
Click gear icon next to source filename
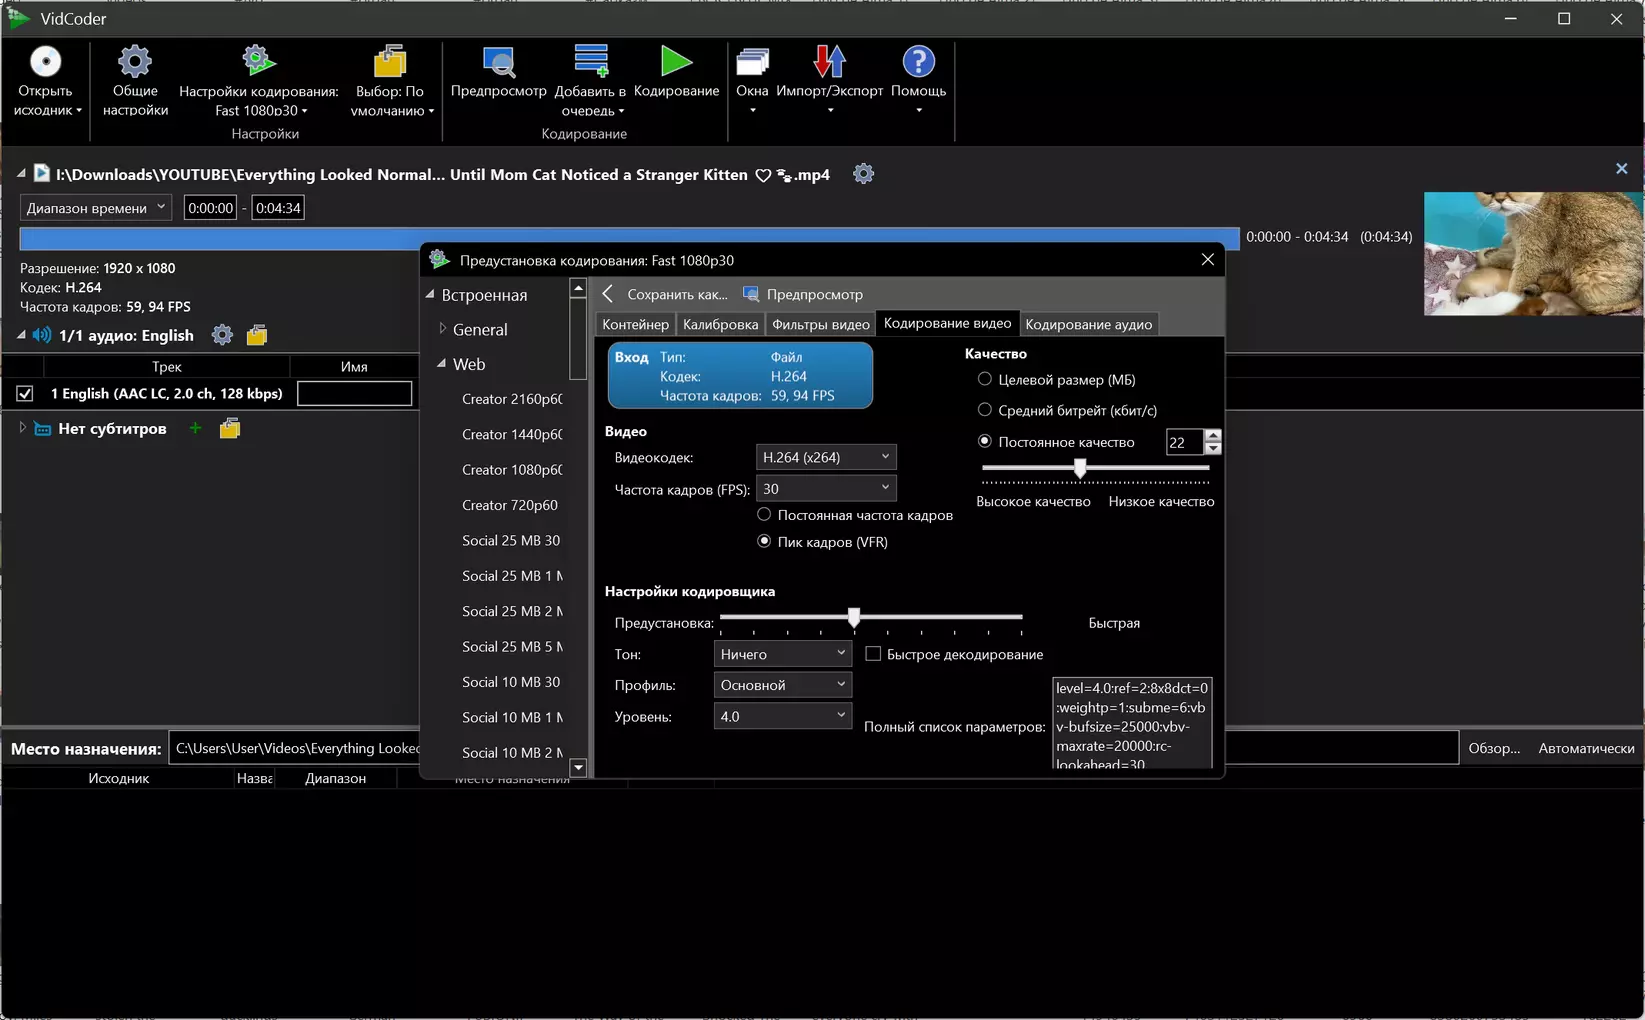(x=863, y=174)
